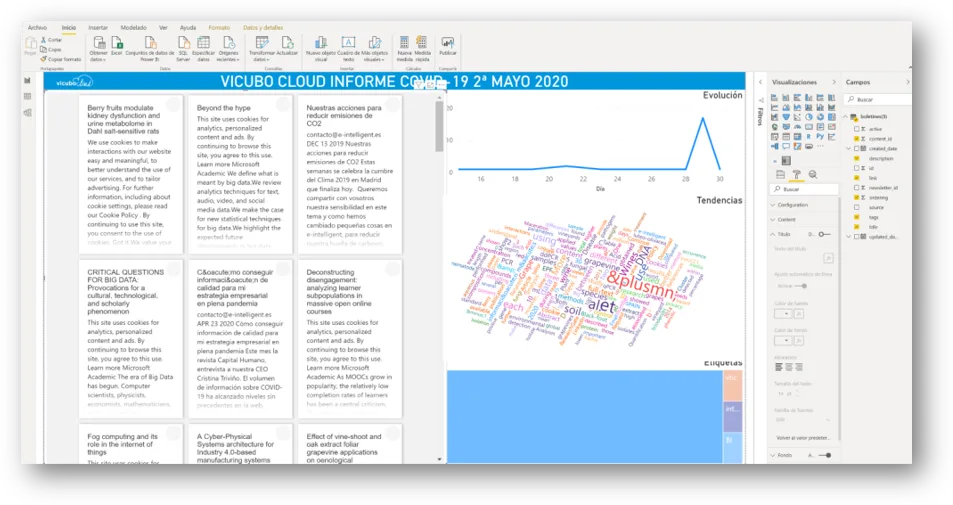Click Copiar formato brush icon
This screenshot has width=953, height=505.
tap(43, 60)
